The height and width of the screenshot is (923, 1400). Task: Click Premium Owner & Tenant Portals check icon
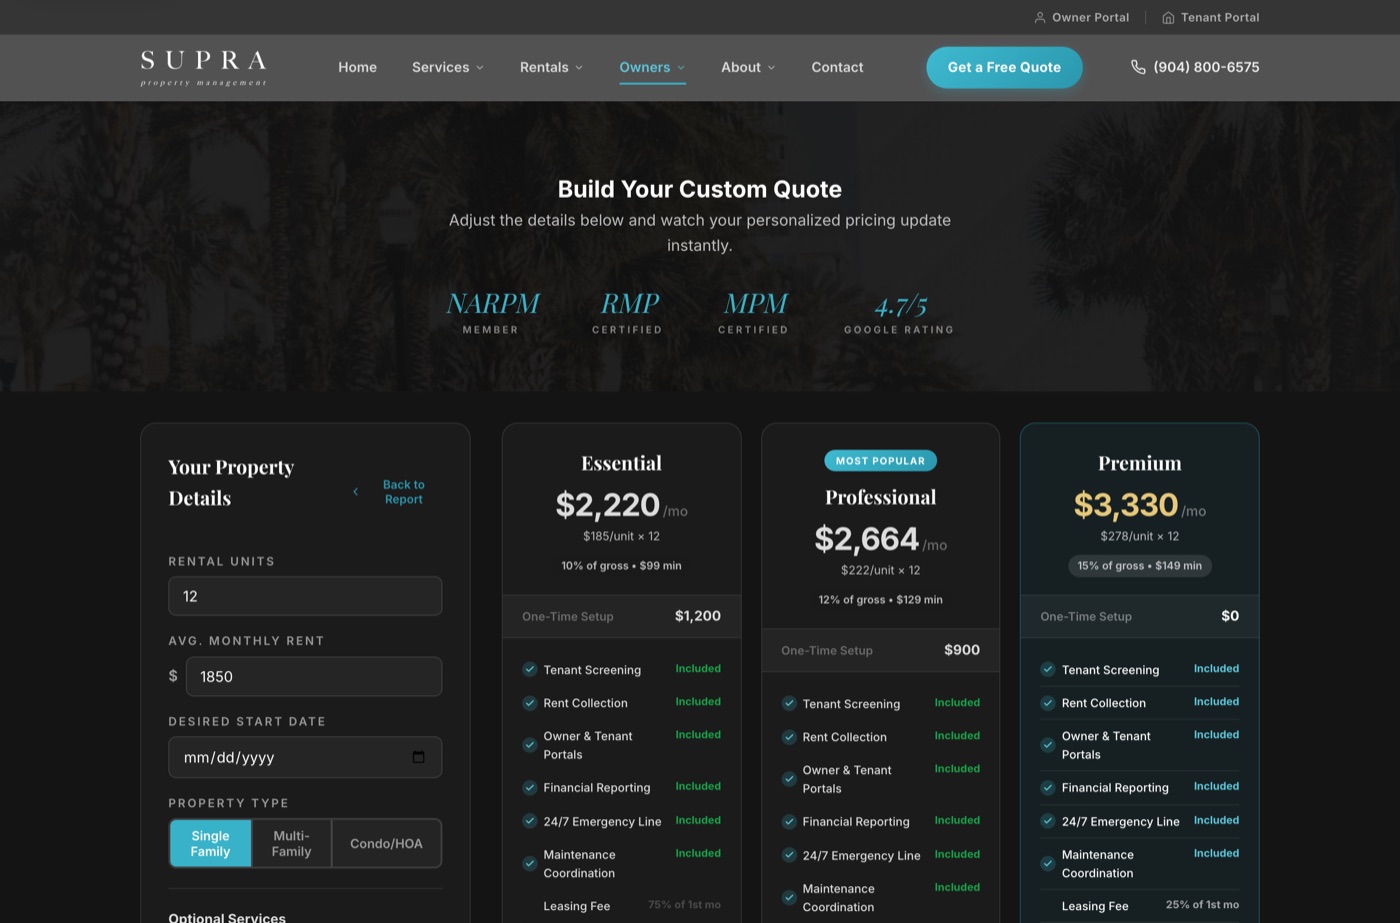pyautogui.click(x=1048, y=745)
